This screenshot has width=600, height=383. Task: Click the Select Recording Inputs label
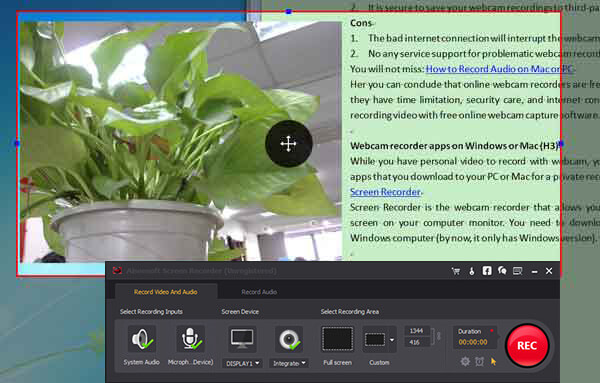(151, 312)
